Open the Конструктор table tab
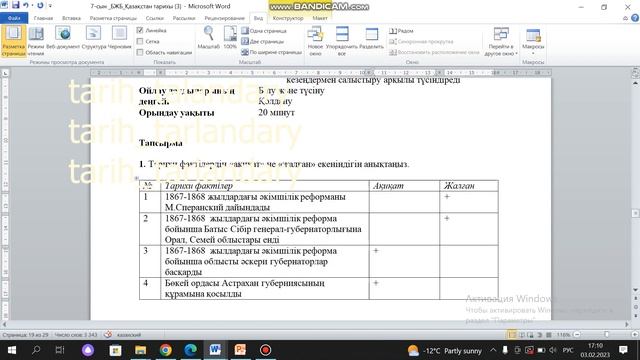 (288, 18)
